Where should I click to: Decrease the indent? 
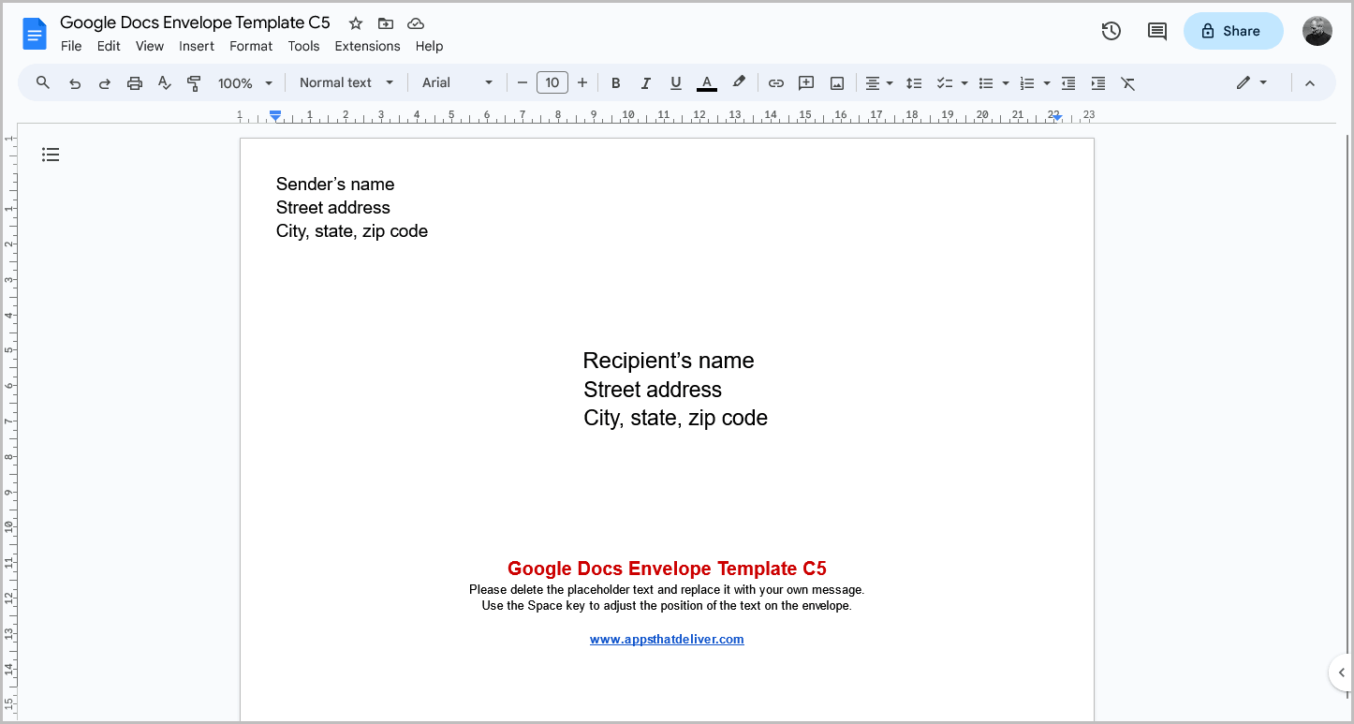click(x=1068, y=83)
